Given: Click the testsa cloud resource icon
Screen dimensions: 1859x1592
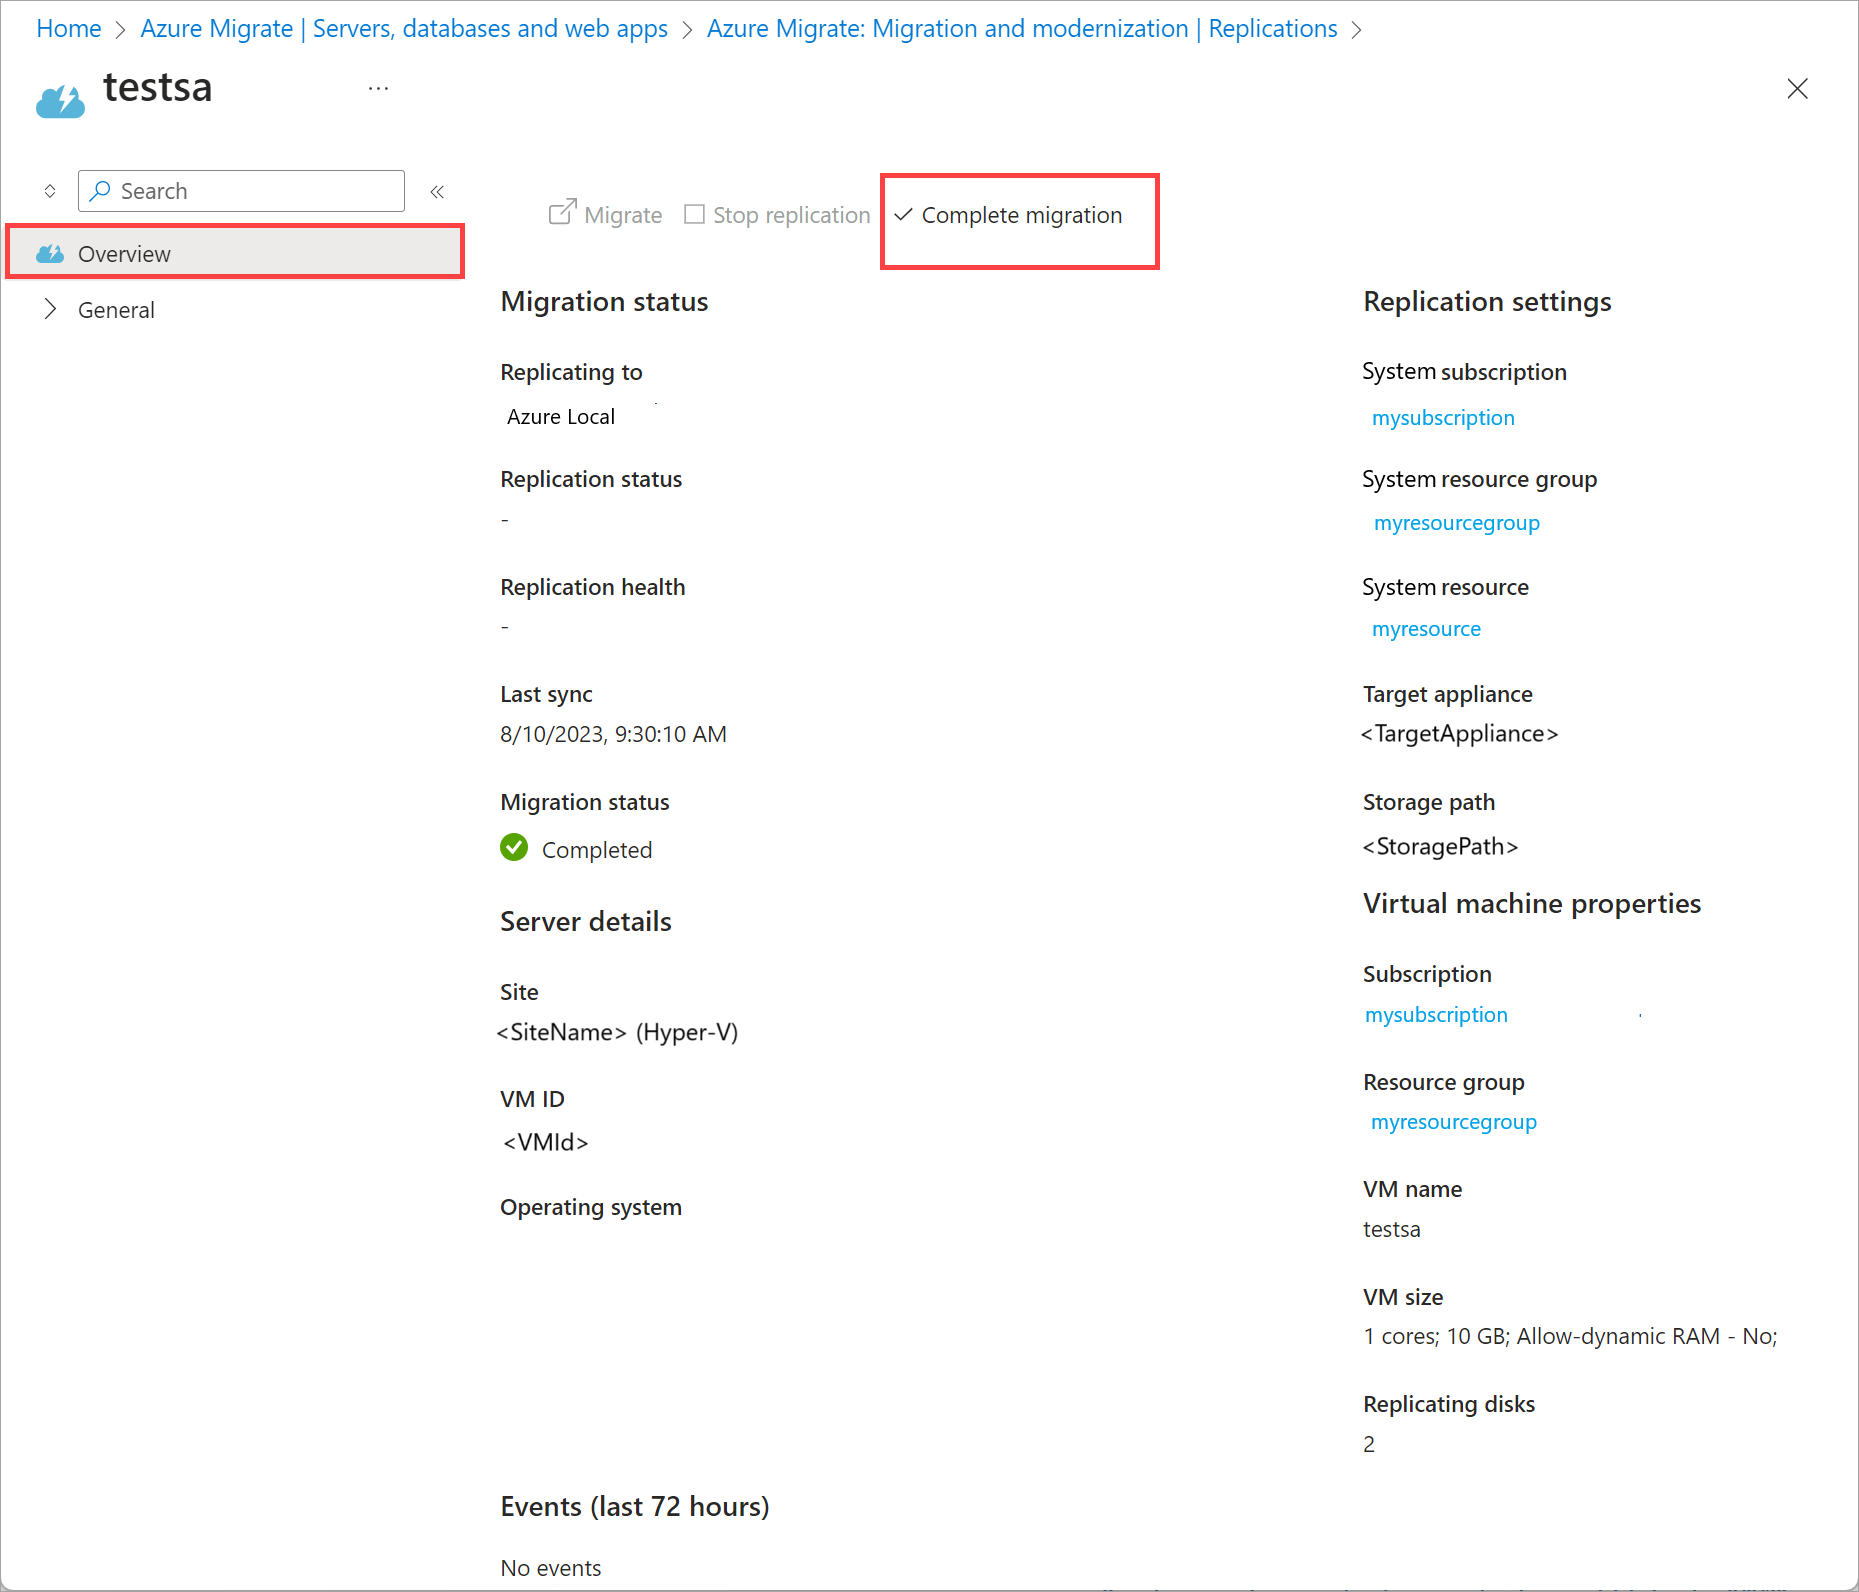Looking at the screenshot, I should (x=60, y=97).
